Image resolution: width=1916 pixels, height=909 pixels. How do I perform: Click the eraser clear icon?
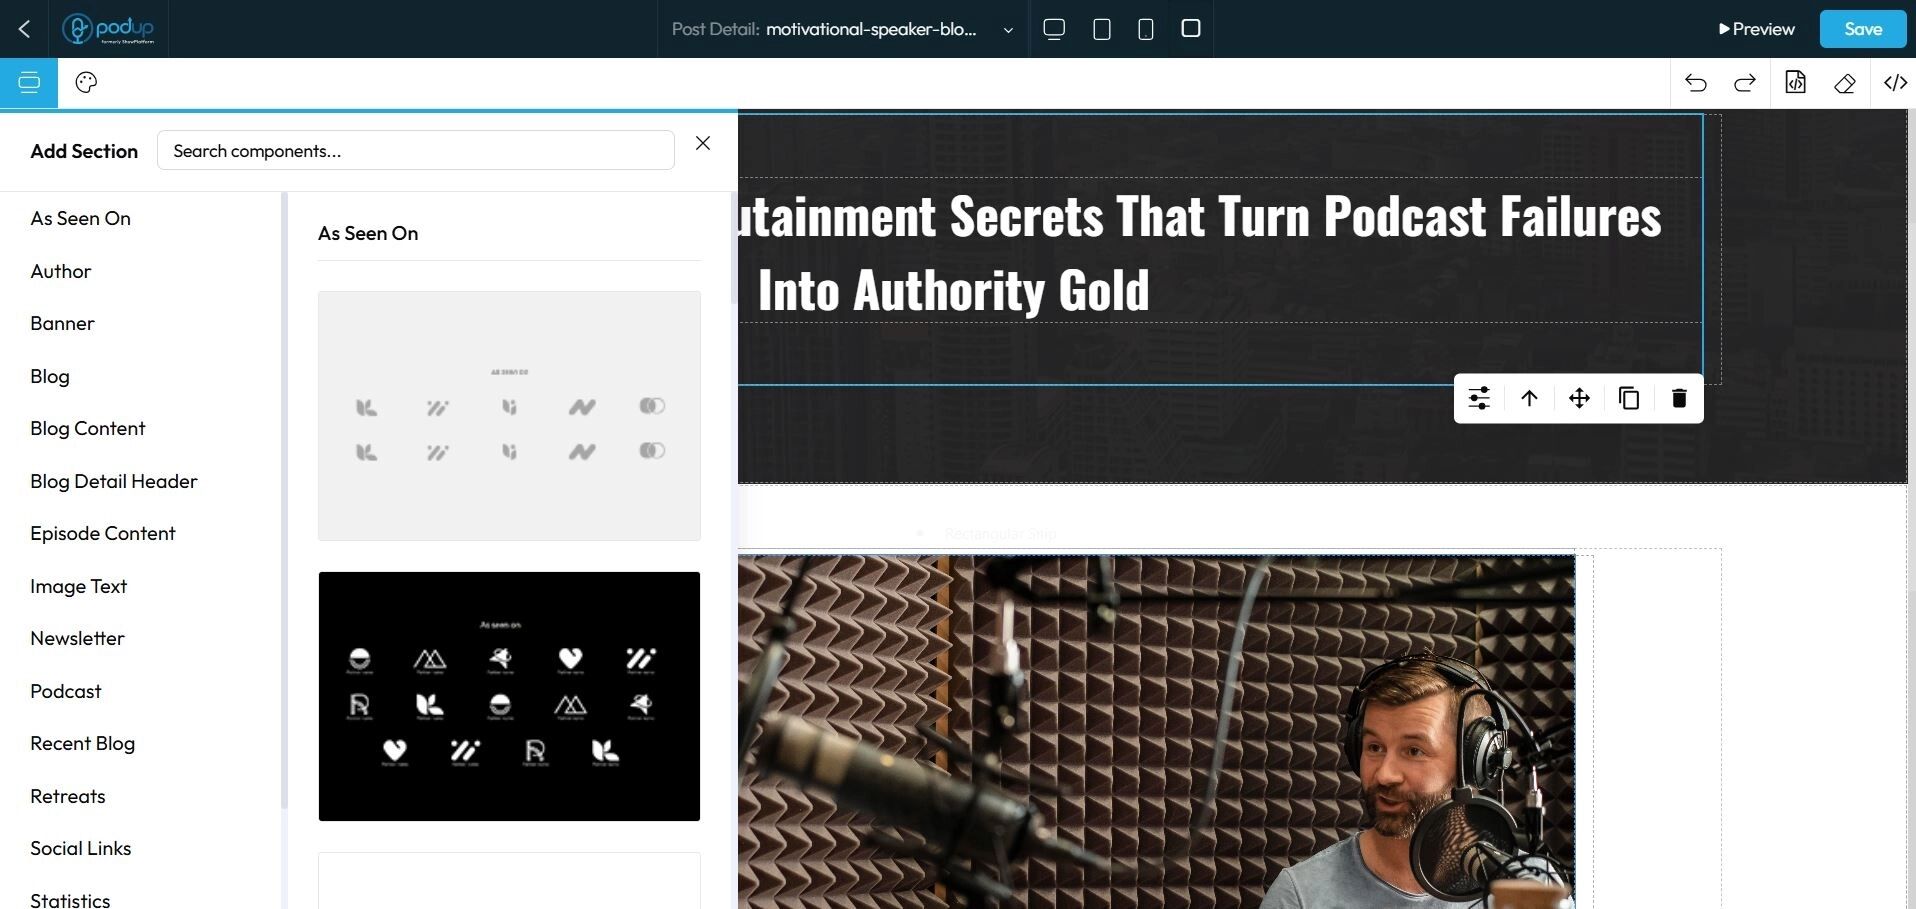[x=1845, y=83]
